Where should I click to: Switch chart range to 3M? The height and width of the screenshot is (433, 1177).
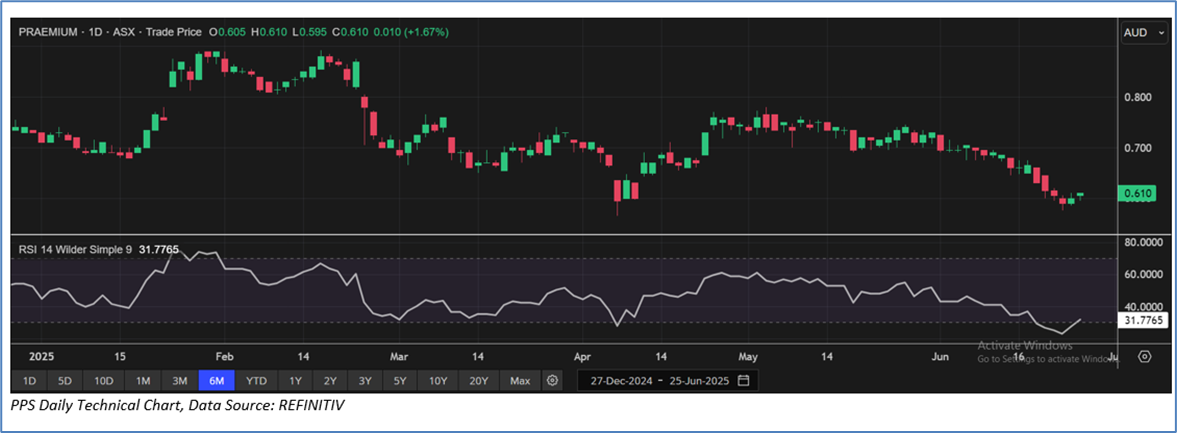coord(179,380)
